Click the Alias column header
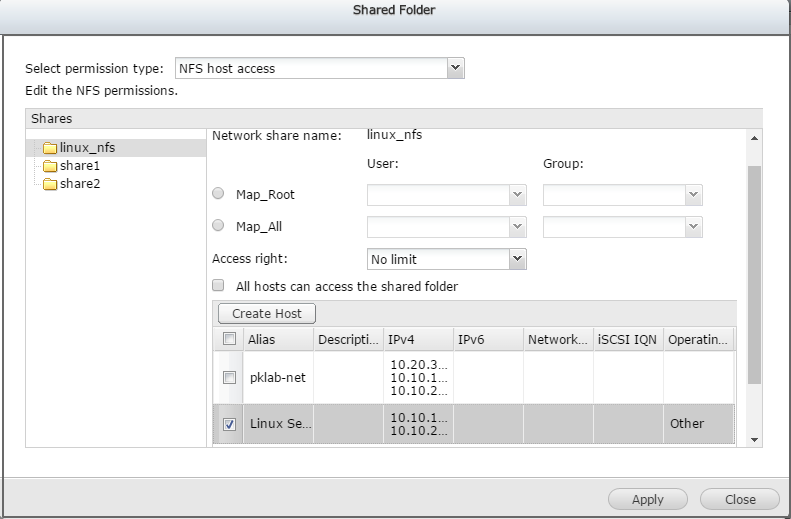The width and height of the screenshot is (791, 519). [277, 340]
